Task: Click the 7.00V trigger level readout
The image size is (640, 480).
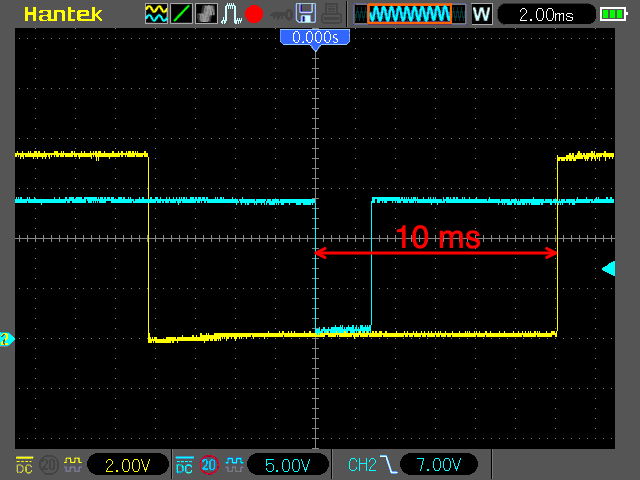Action: 438,464
